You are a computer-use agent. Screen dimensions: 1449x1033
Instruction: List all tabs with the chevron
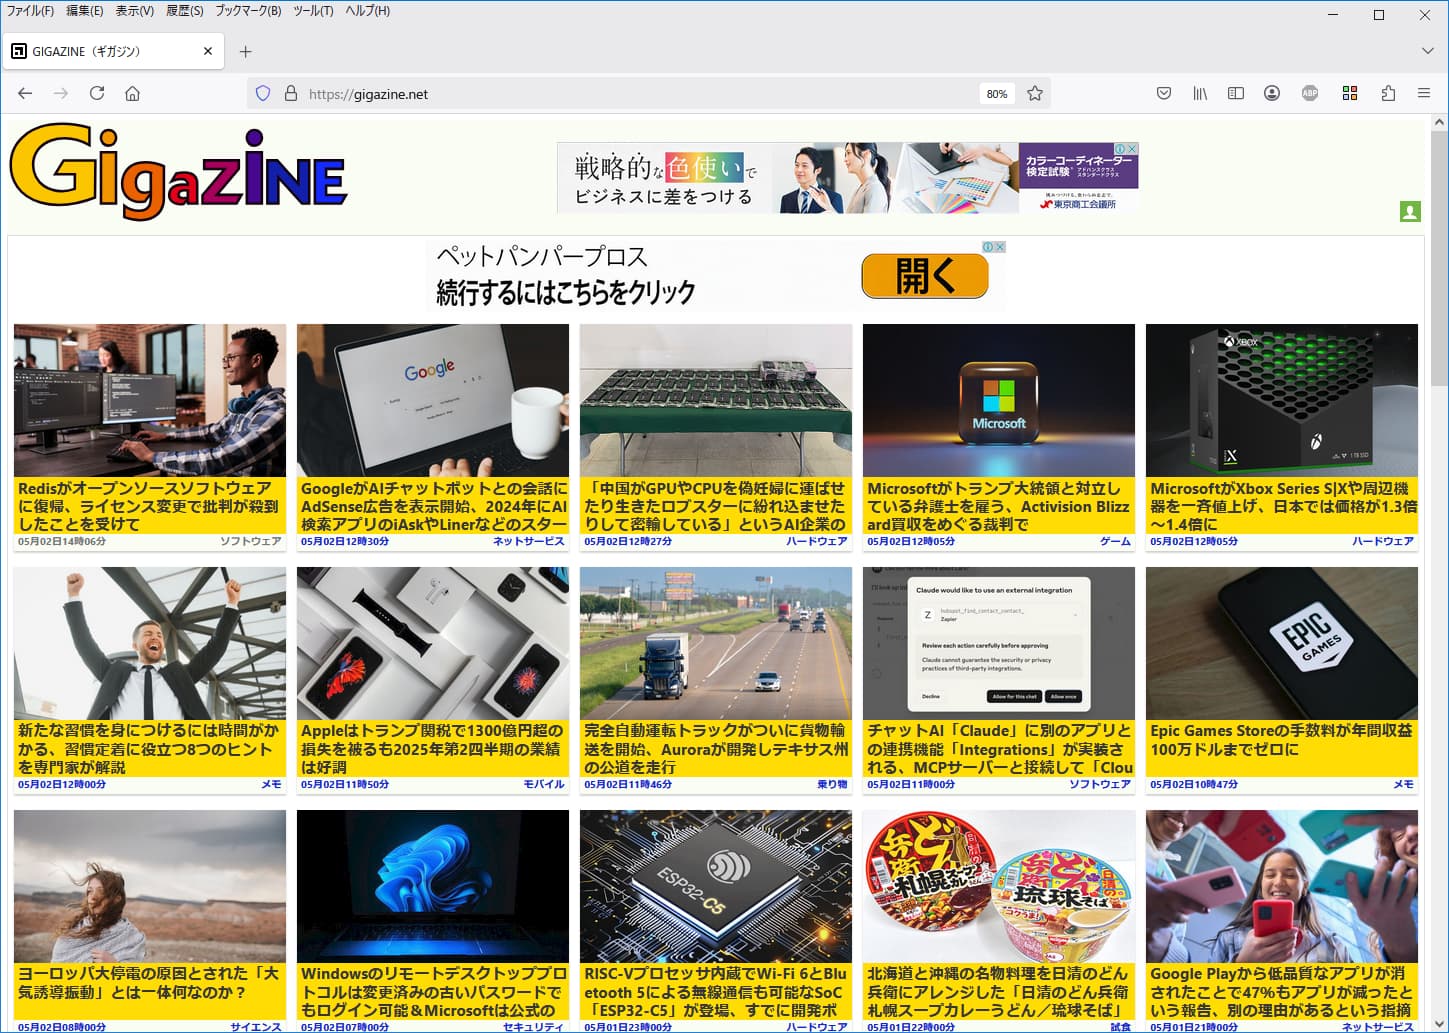coord(1427,51)
